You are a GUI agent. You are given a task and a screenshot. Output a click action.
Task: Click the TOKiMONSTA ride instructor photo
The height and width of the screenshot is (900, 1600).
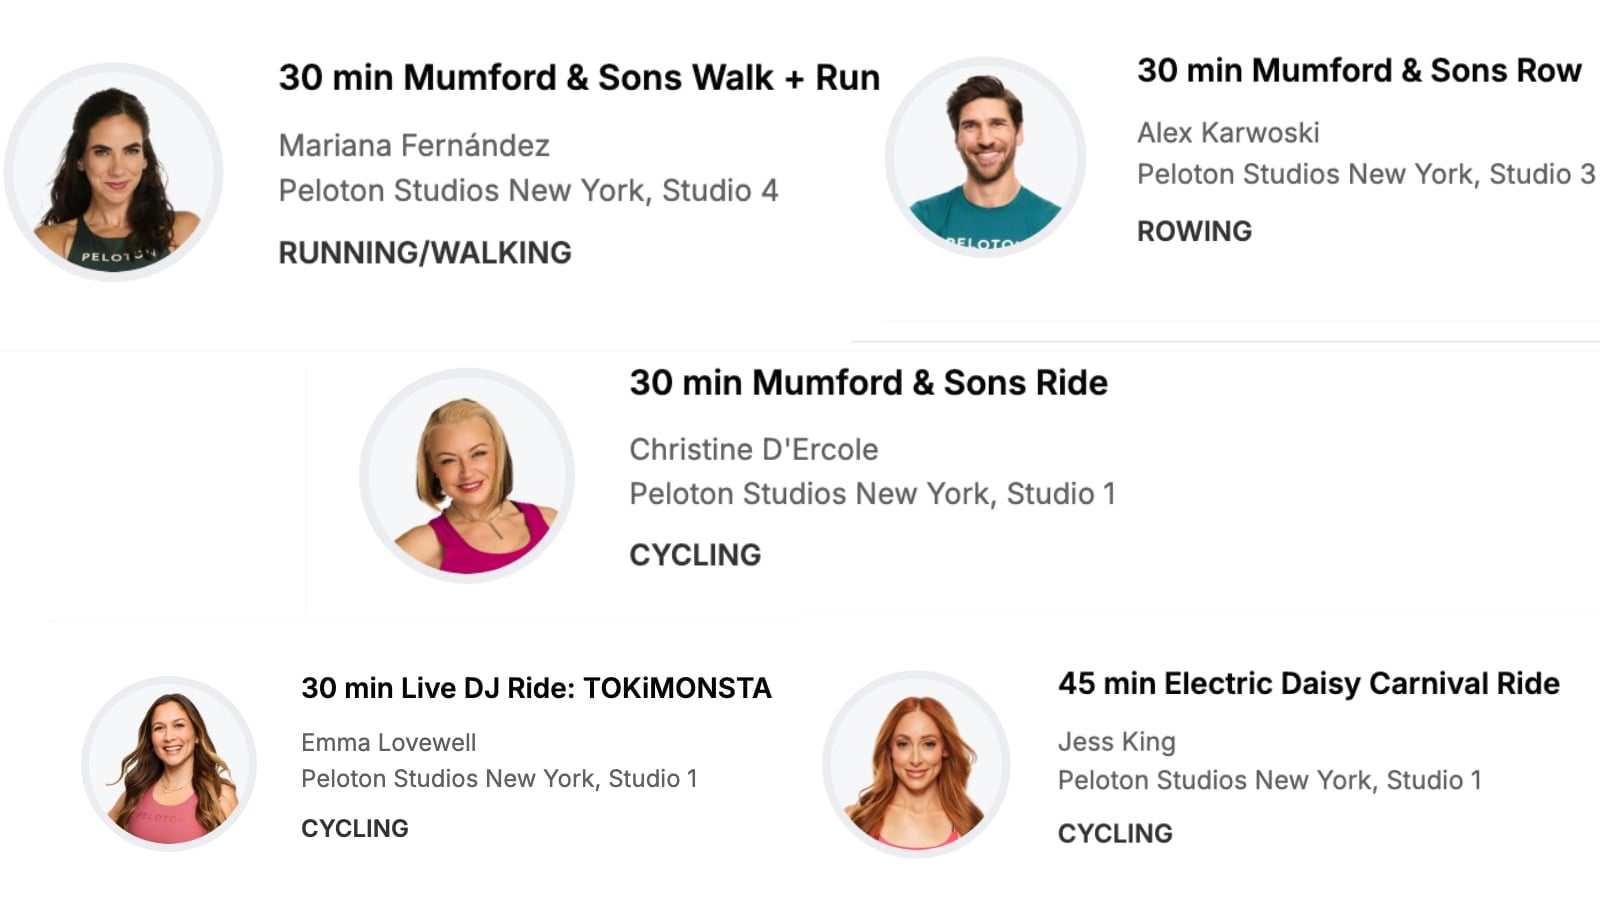169,764
